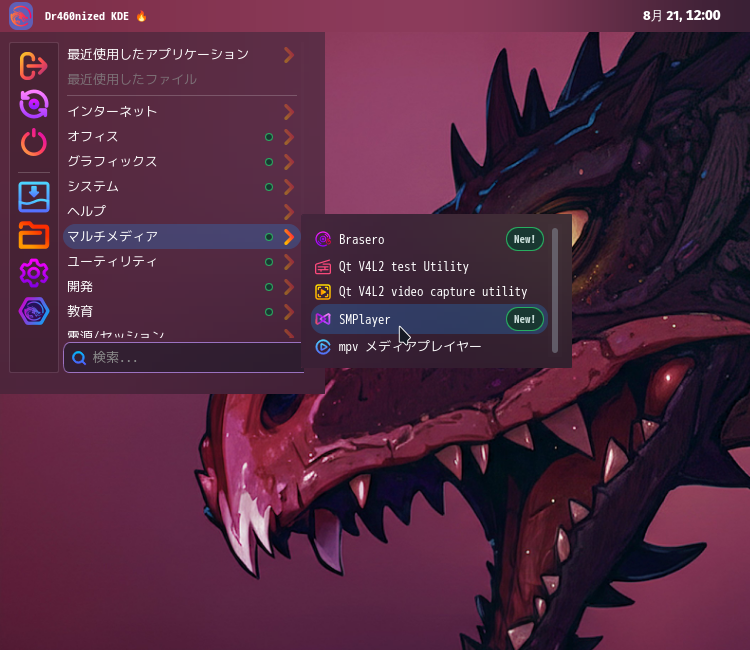
Task: Click the New! badge next to SMPlayer
Action: [525, 319]
